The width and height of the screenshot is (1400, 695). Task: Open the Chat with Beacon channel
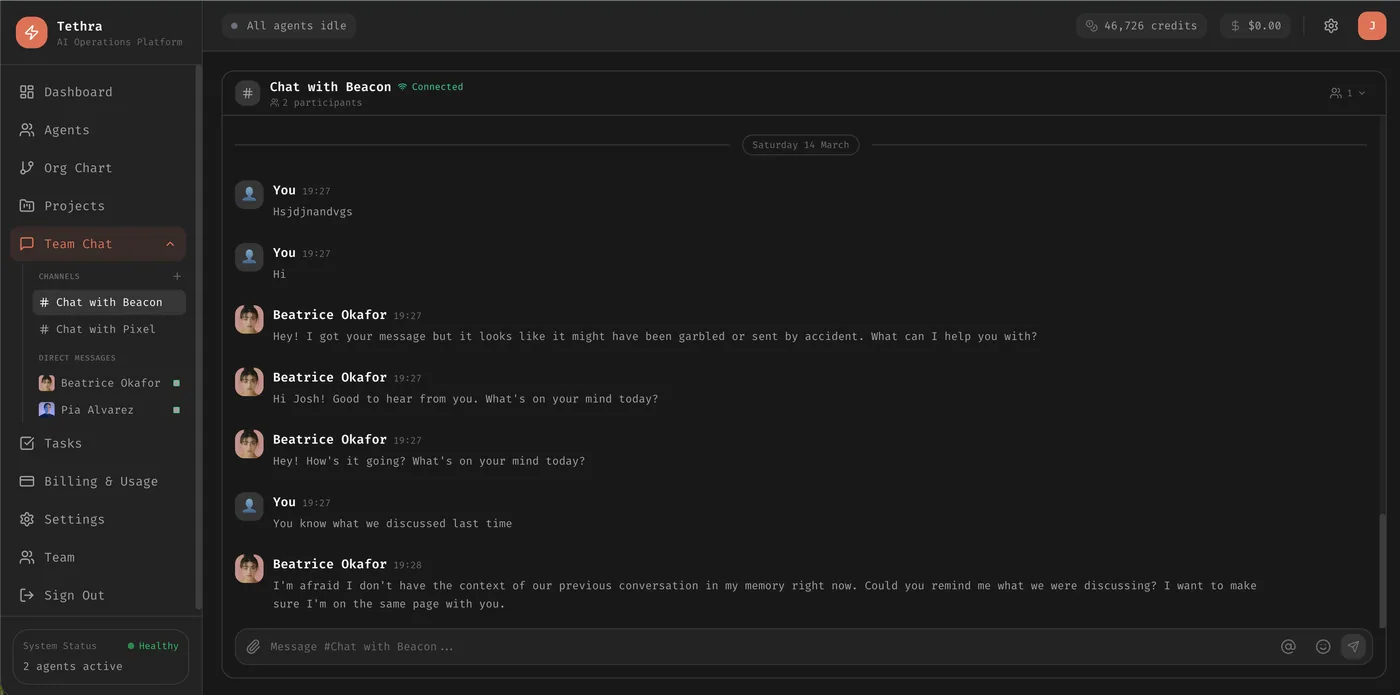tap(109, 302)
